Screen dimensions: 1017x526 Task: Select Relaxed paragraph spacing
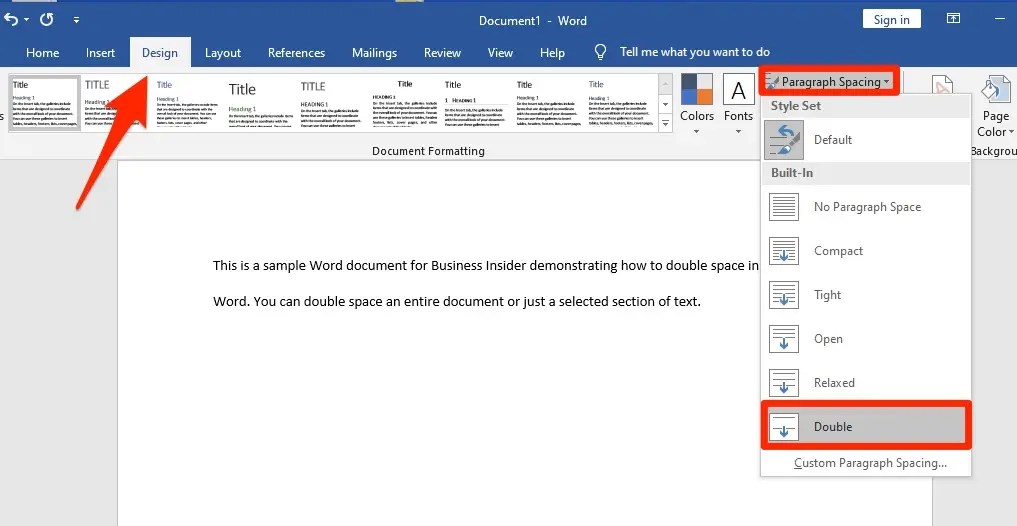866,383
